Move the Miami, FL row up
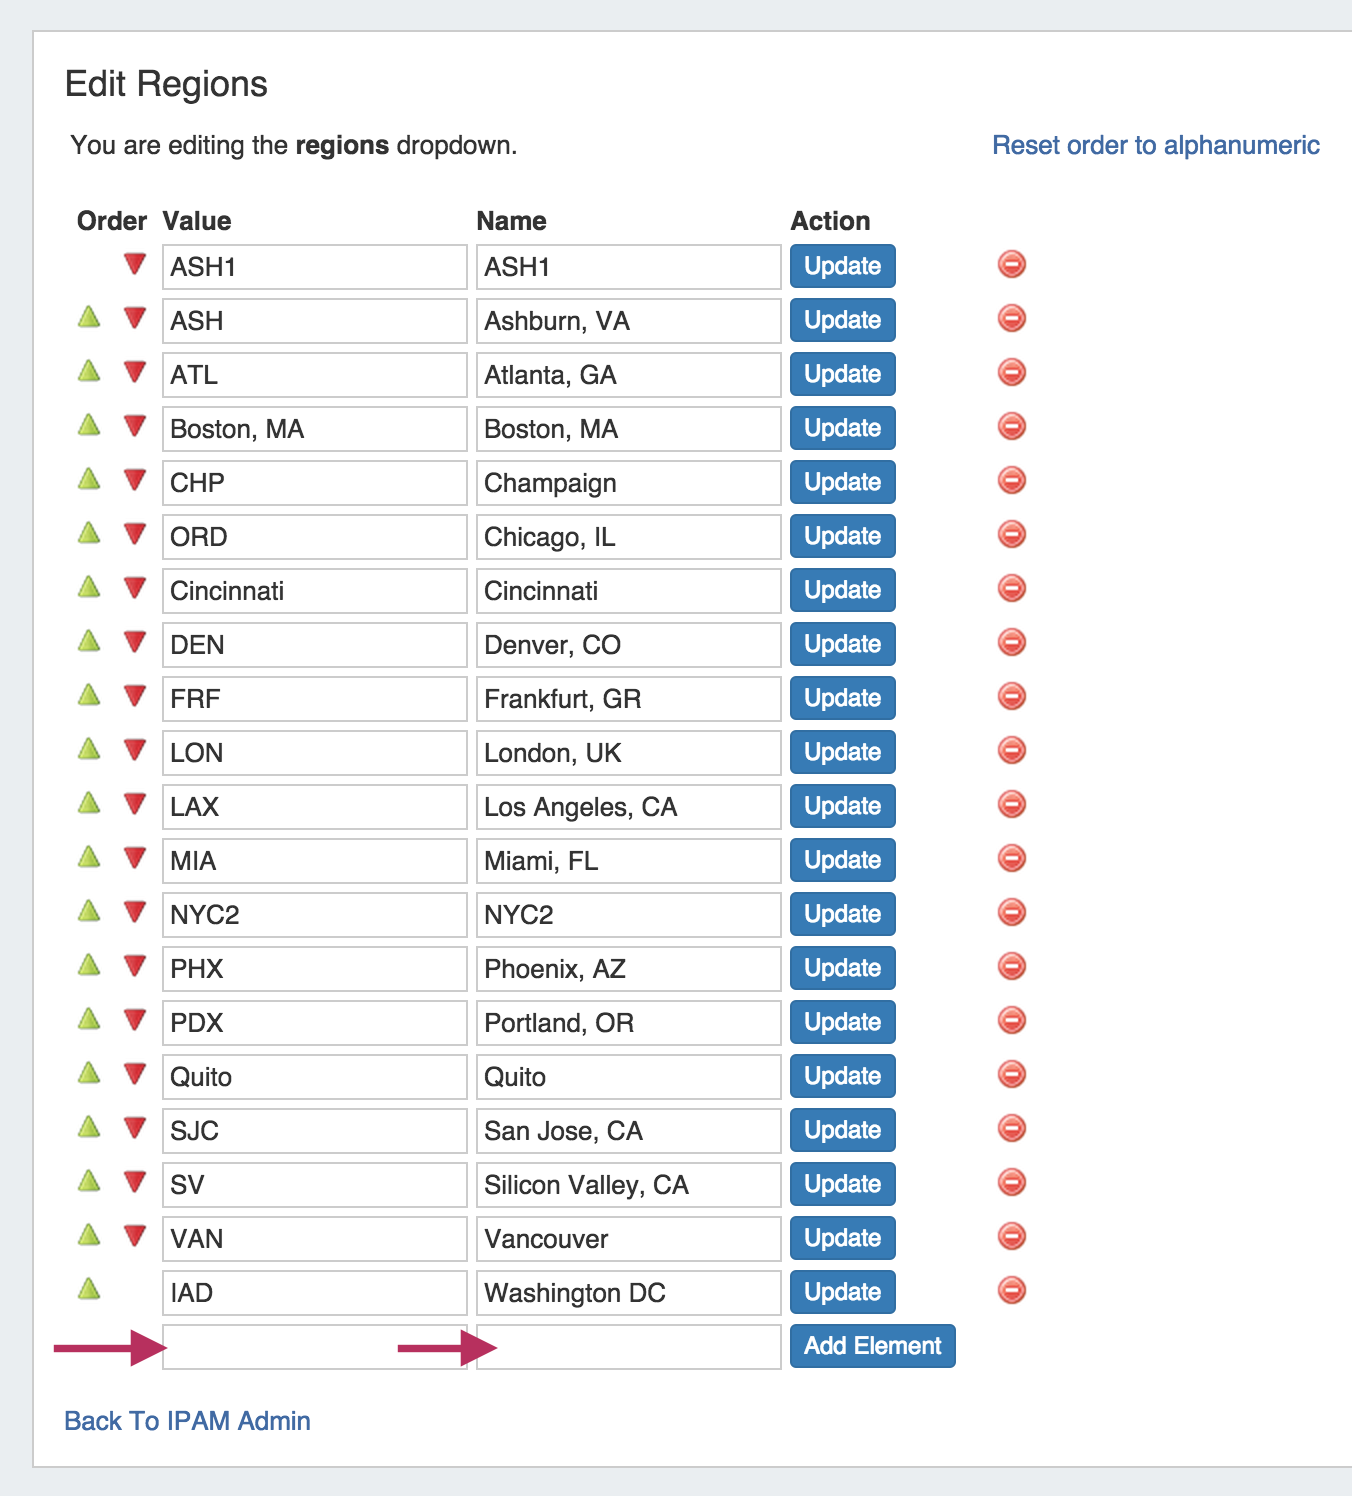The height and width of the screenshot is (1496, 1352). coord(89,858)
